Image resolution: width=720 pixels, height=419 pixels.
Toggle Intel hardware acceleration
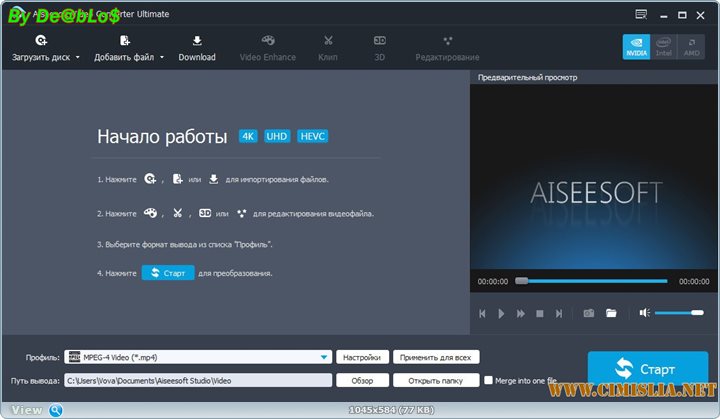point(664,46)
